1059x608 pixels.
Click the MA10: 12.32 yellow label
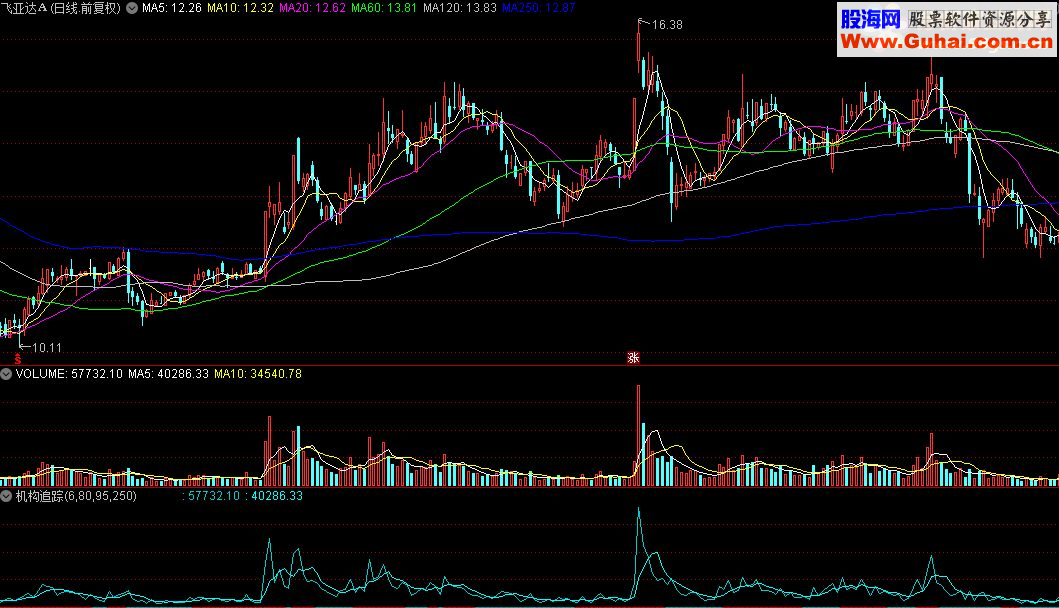(x=240, y=8)
